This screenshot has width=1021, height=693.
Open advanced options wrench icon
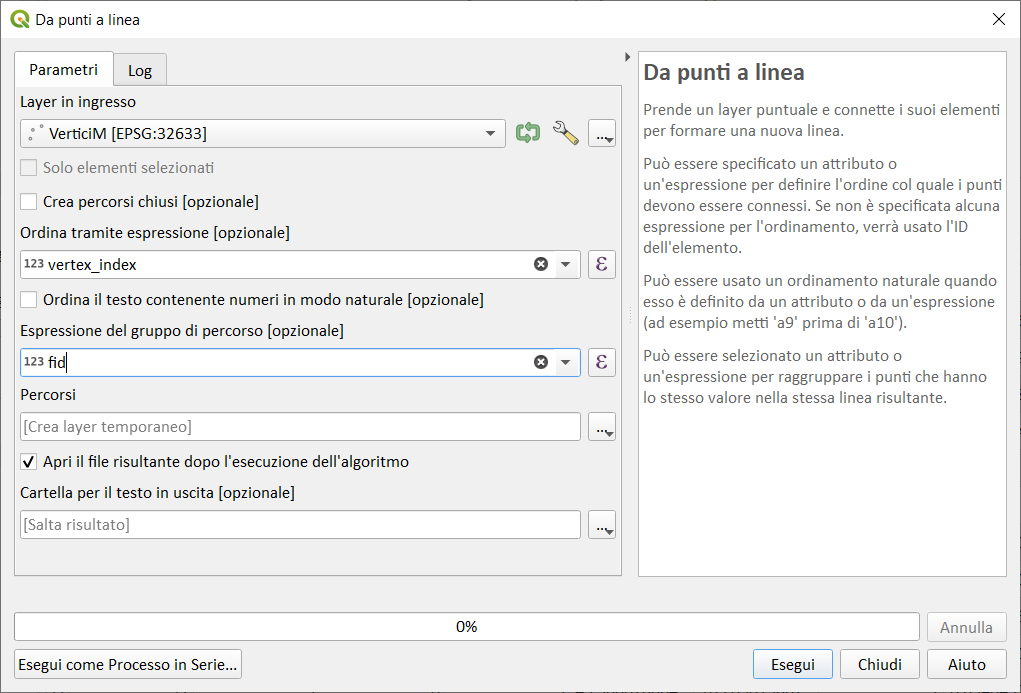pos(566,133)
